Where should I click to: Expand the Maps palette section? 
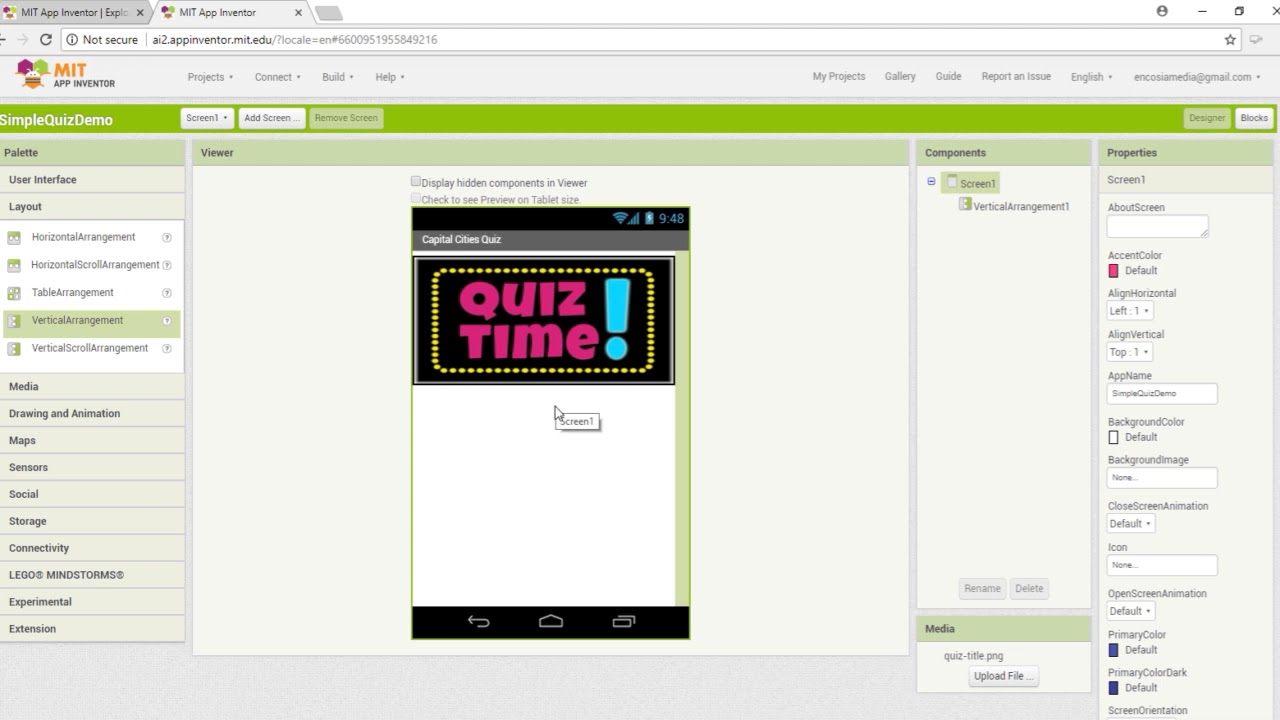(92, 441)
